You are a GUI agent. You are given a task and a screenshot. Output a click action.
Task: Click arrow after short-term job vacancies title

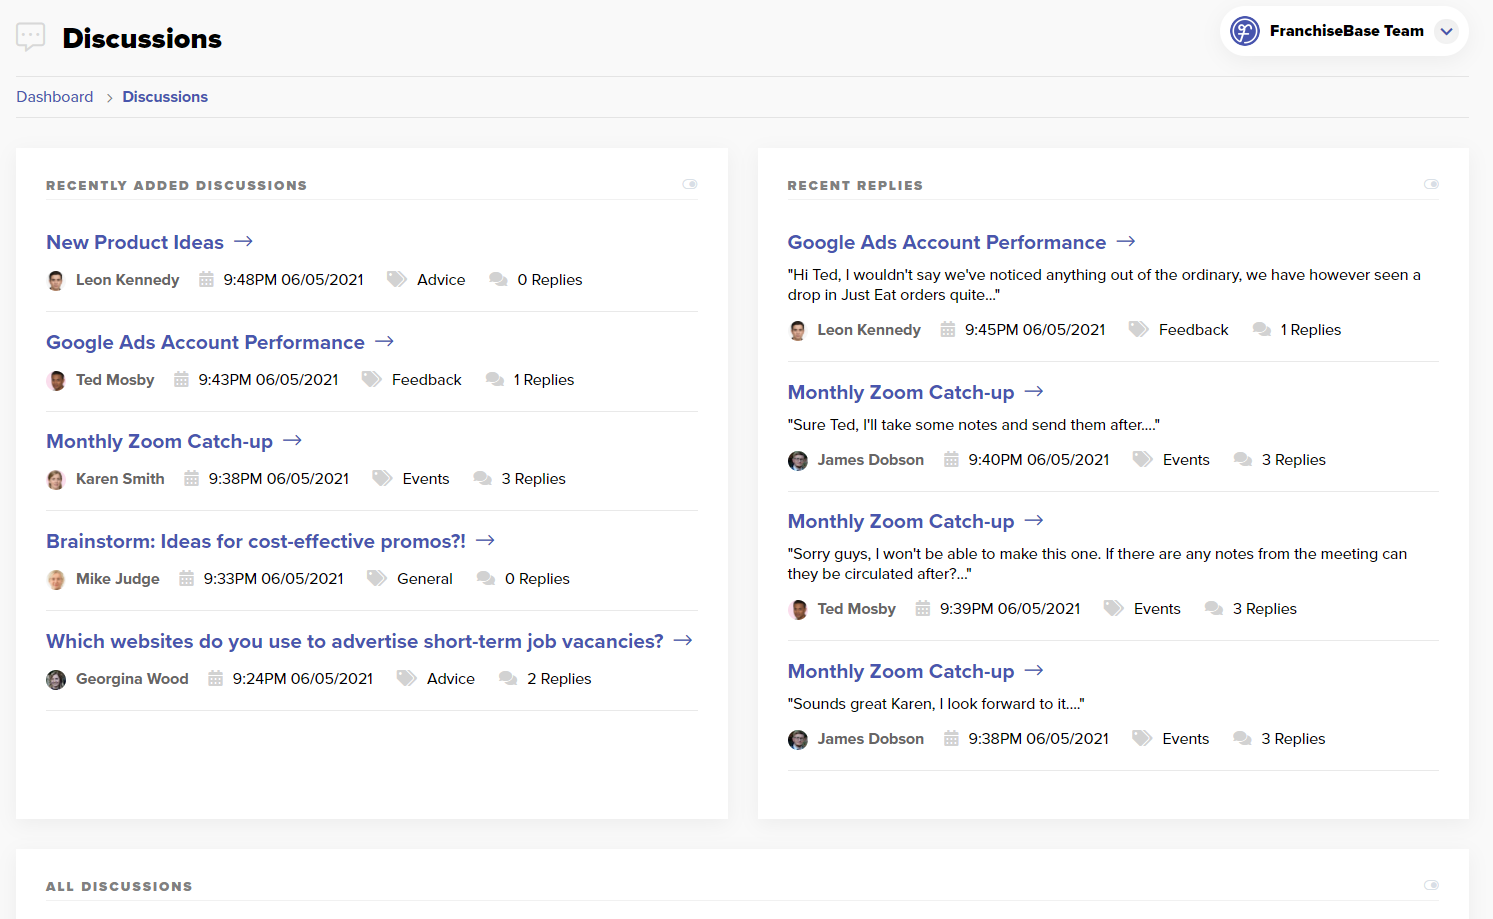coord(683,641)
